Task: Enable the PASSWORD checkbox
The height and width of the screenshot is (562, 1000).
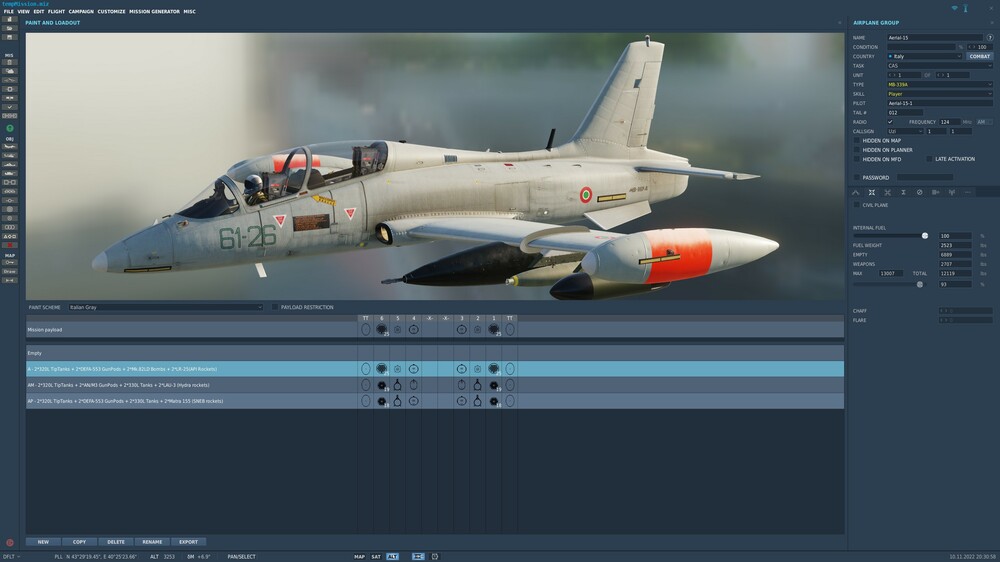Action: pyautogui.click(x=857, y=178)
